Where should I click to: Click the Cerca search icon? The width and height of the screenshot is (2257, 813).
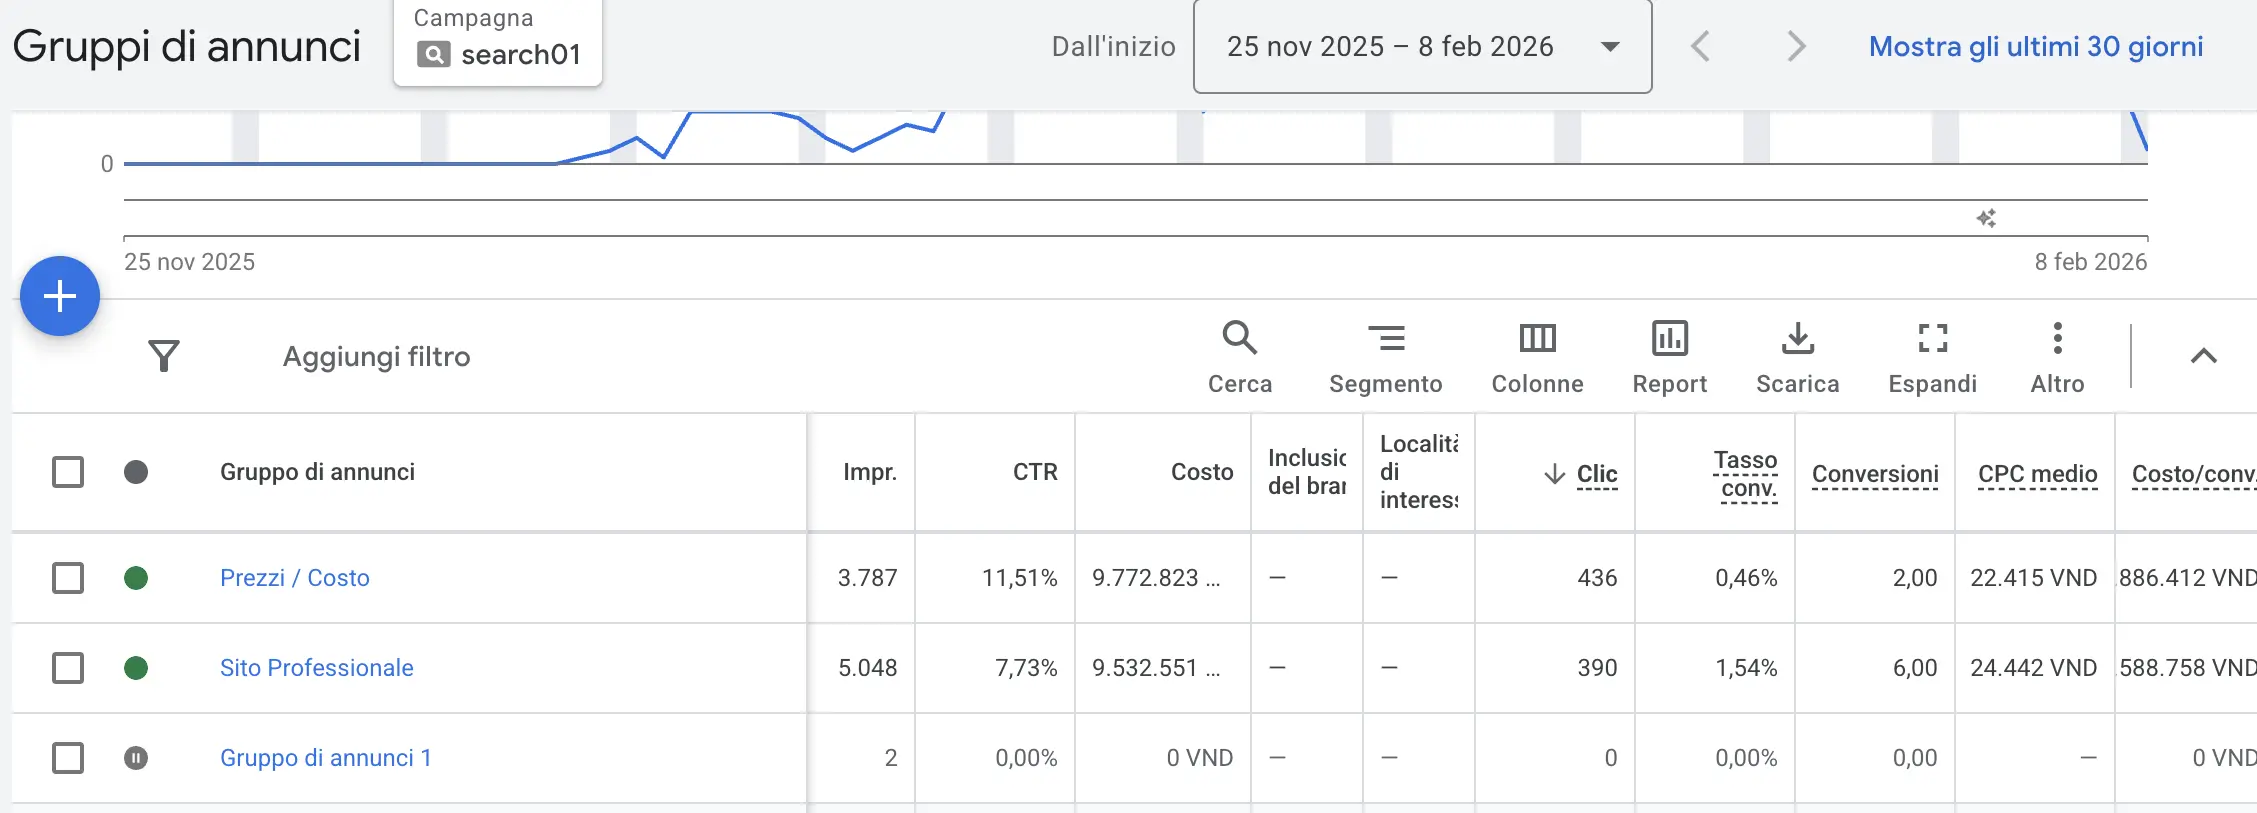coord(1239,339)
